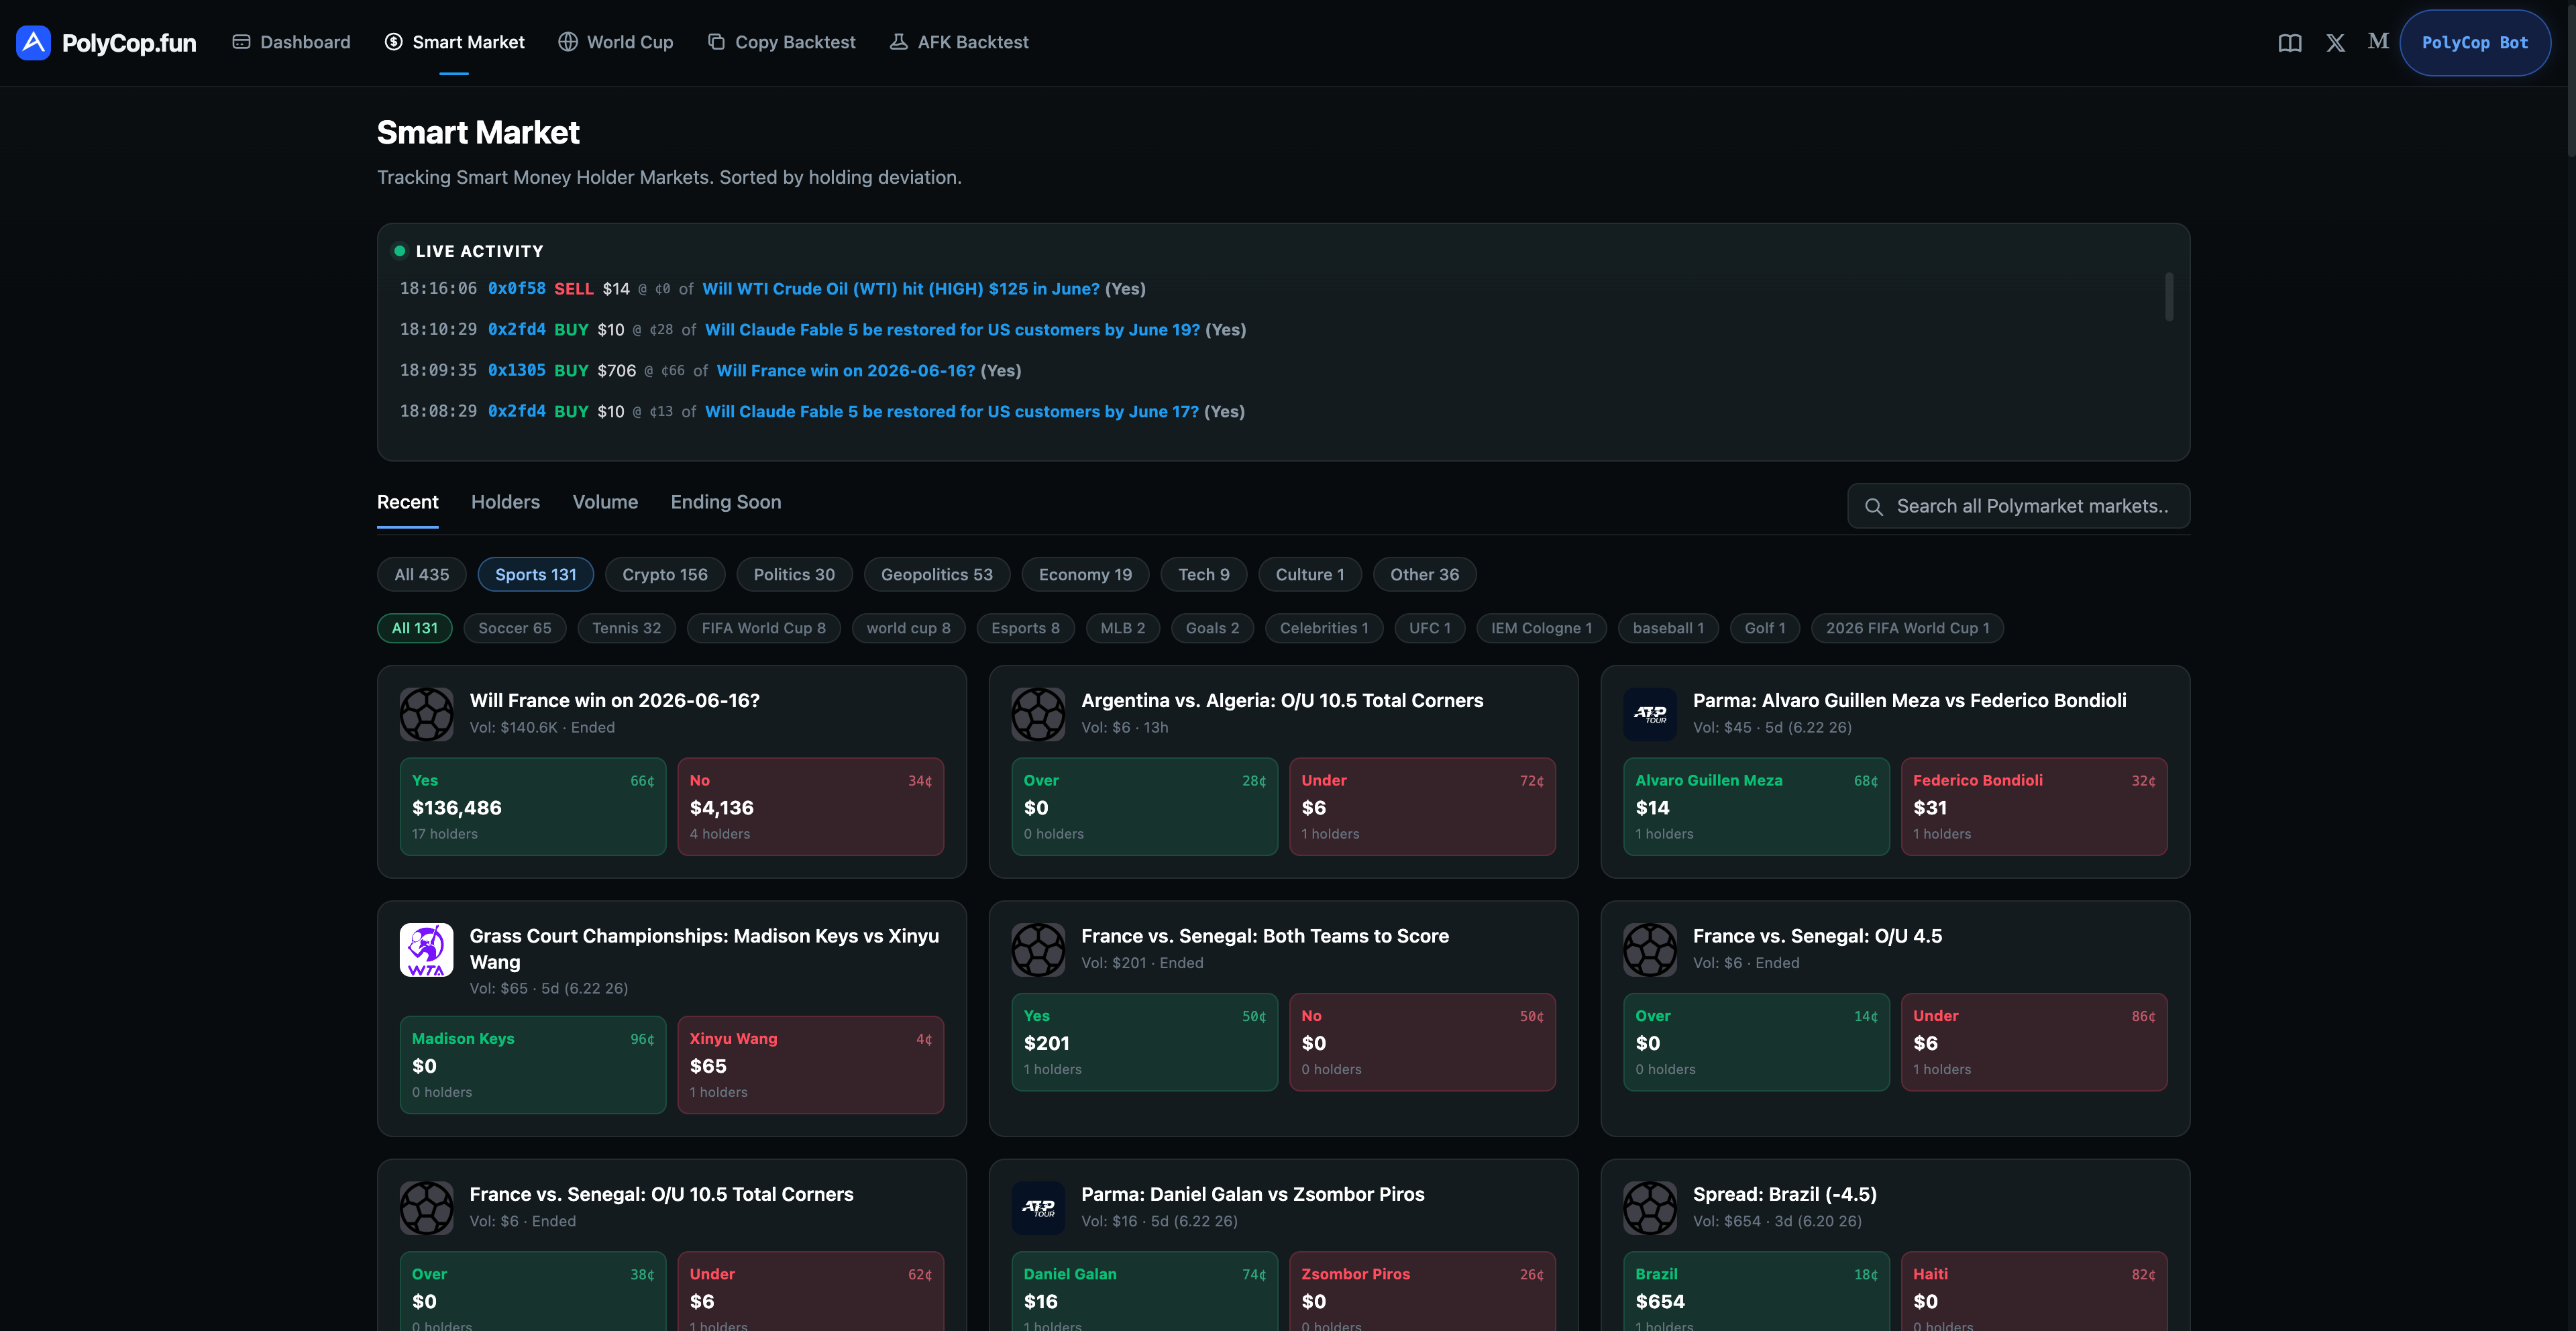
Task: Select the Economy 19 category filter
Action: tap(1085, 574)
